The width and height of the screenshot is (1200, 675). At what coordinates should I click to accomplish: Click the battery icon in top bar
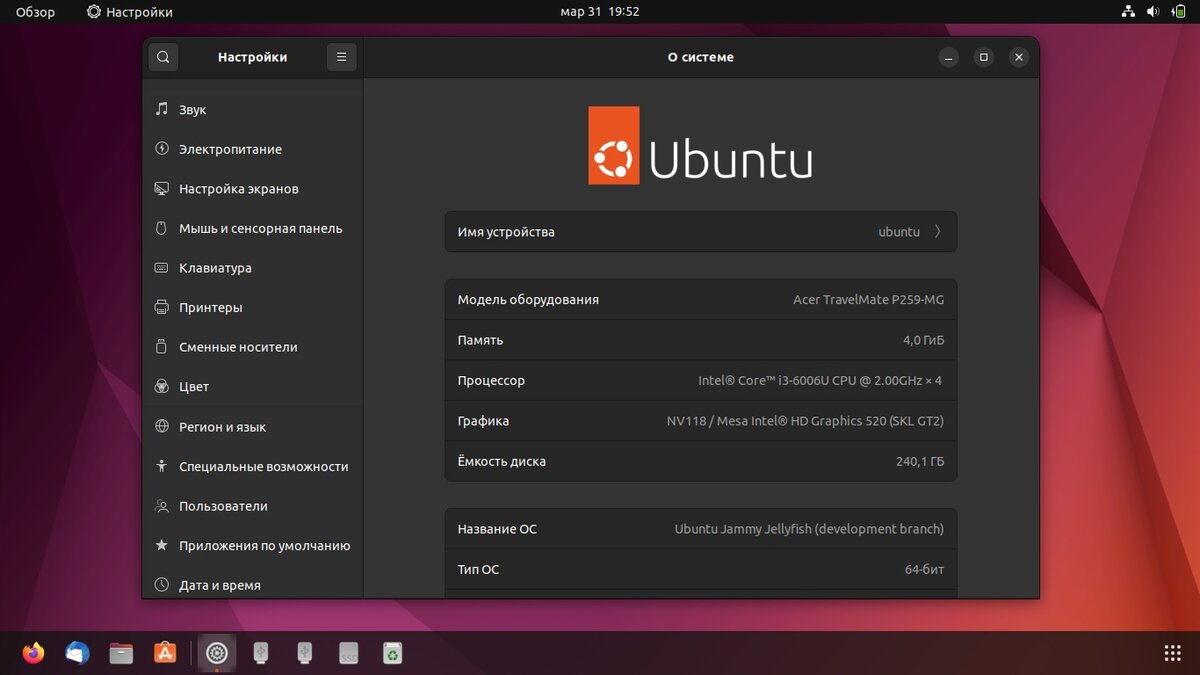pos(1179,12)
